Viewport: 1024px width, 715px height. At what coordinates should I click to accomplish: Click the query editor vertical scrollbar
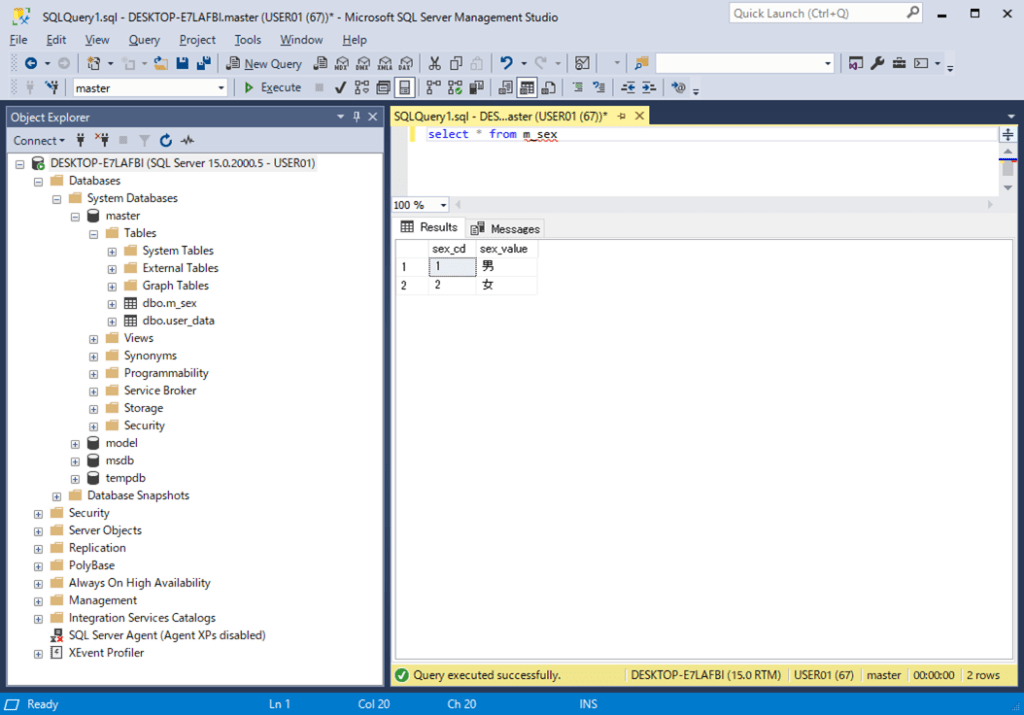[1008, 165]
